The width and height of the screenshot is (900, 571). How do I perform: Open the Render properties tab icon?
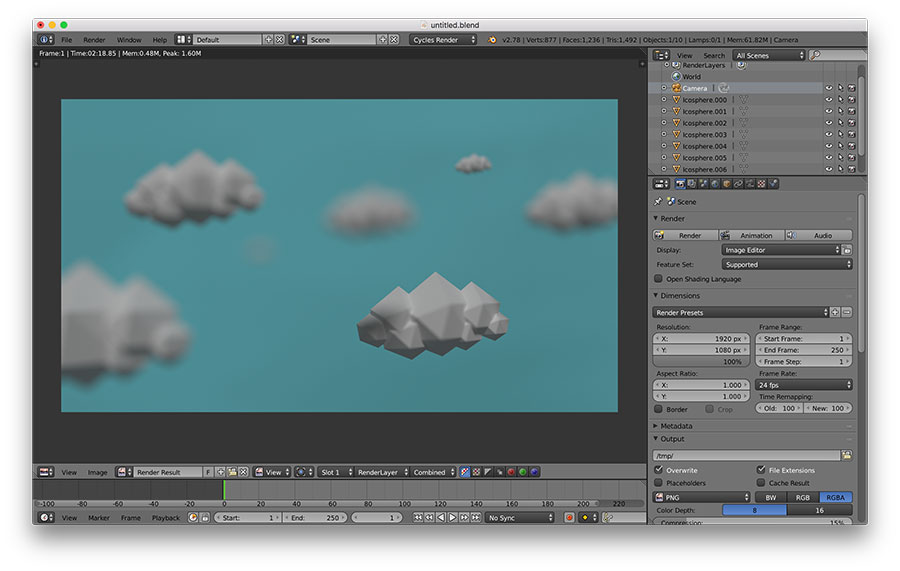680,184
